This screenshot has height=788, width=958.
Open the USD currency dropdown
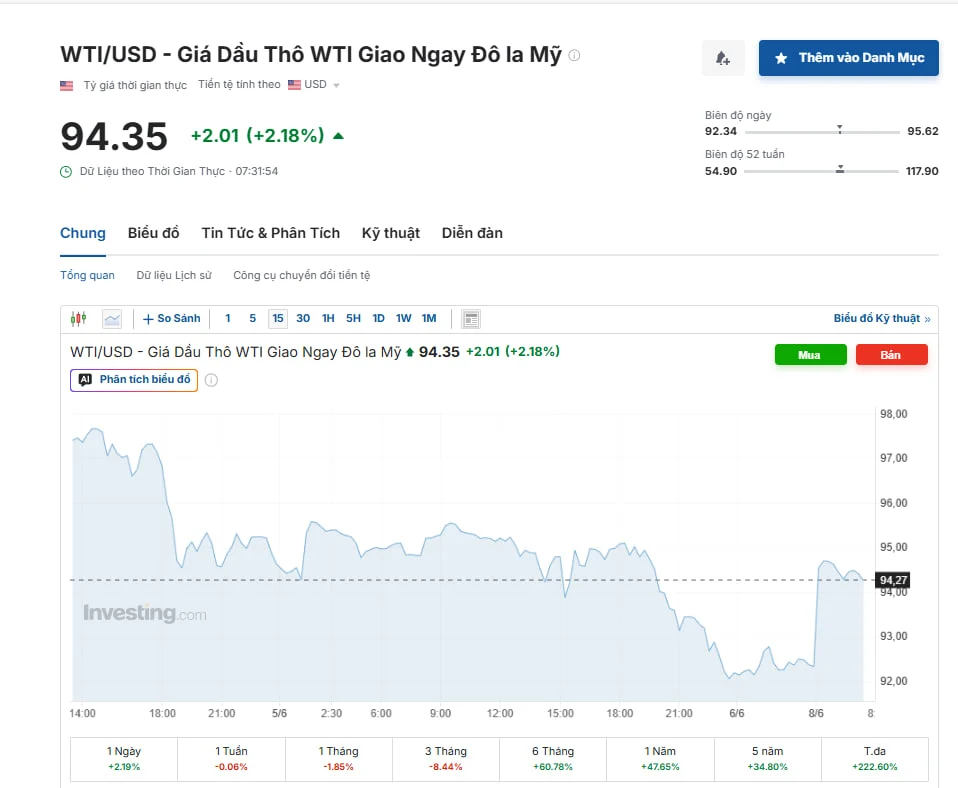tap(314, 85)
